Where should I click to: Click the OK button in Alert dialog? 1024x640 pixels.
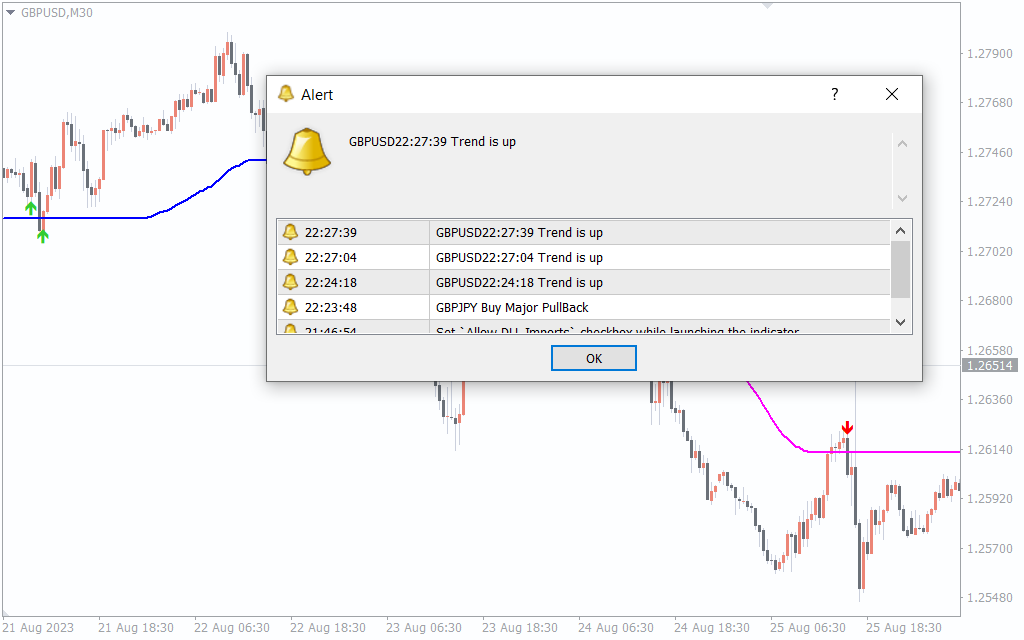(593, 358)
